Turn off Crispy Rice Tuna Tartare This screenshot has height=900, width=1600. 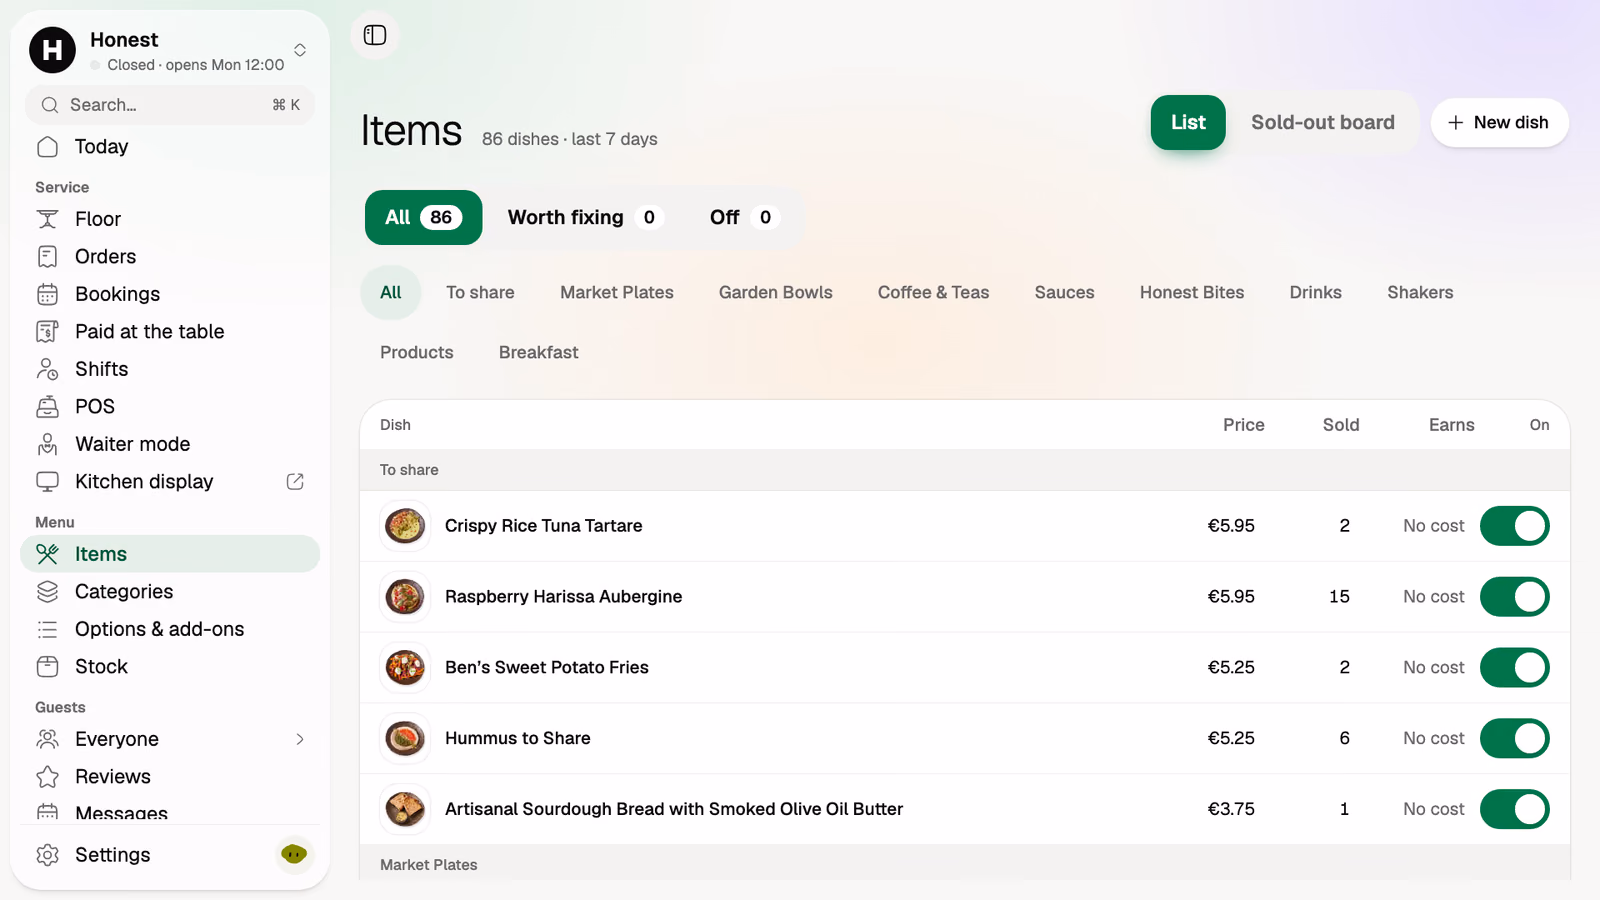pyautogui.click(x=1514, y=526)
